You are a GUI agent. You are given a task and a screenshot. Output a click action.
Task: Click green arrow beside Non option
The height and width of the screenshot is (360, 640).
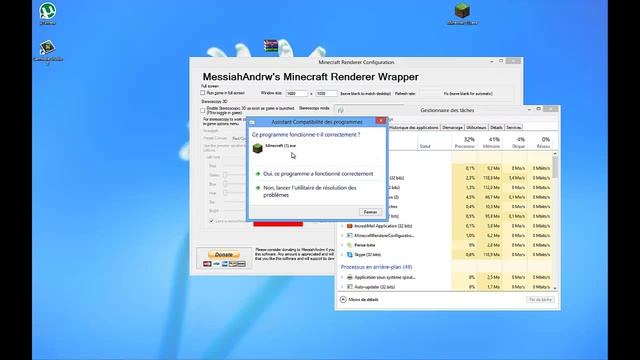258,188
